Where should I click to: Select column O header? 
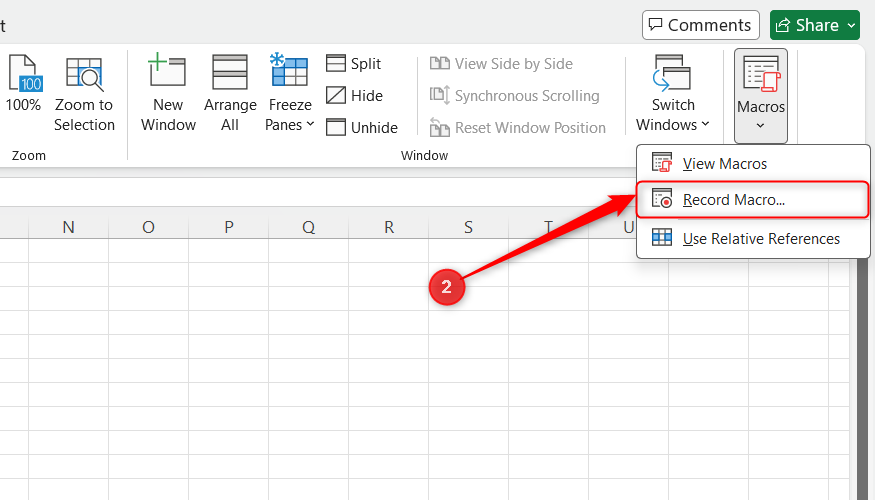pyautogui.click(x=148, y=227)
